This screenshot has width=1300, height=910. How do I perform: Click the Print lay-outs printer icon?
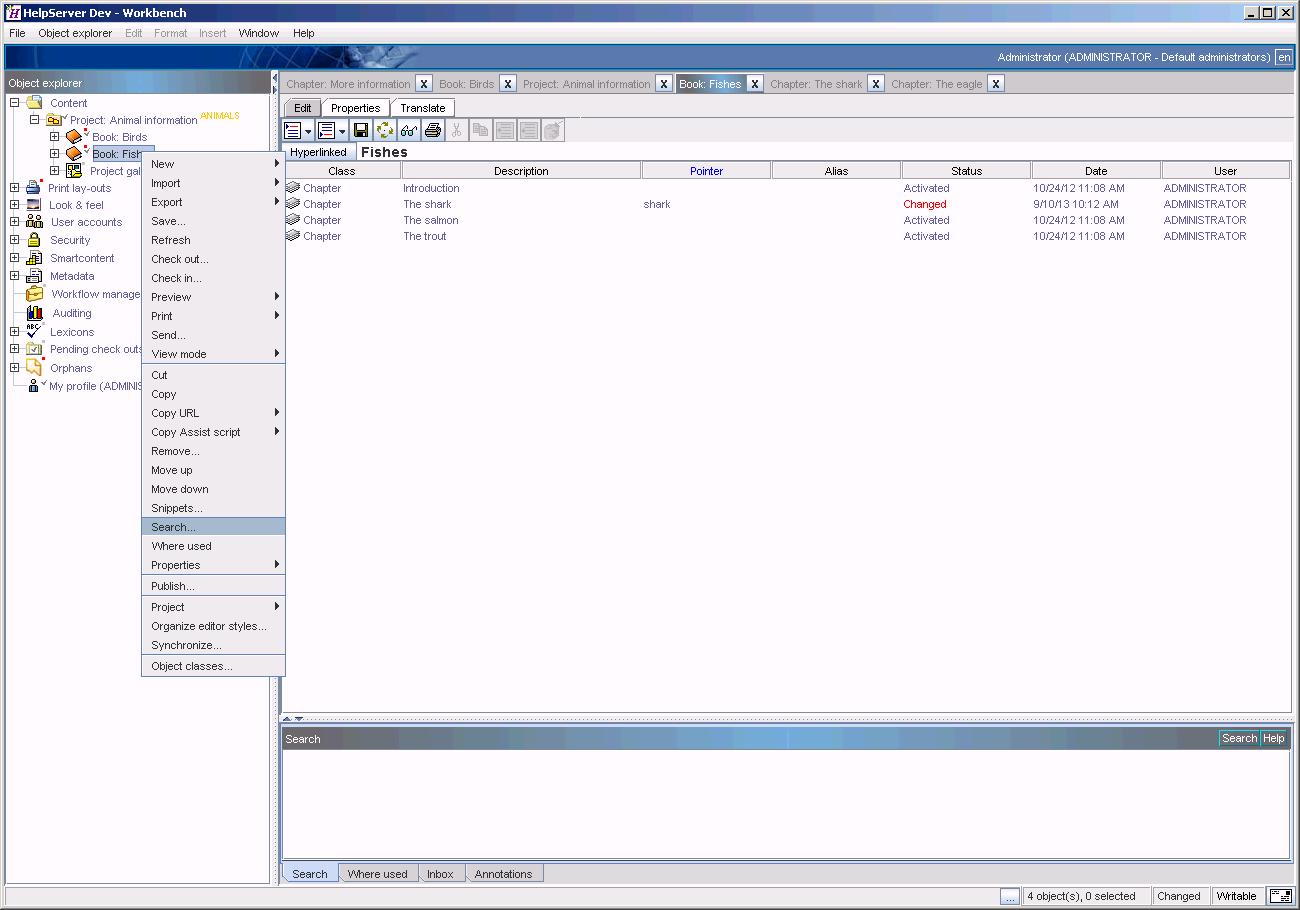pos(33,187)
